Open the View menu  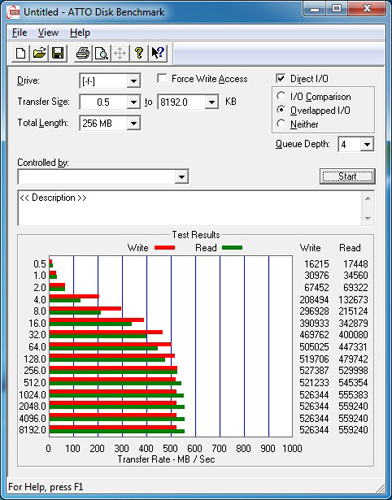pos(48,33)
